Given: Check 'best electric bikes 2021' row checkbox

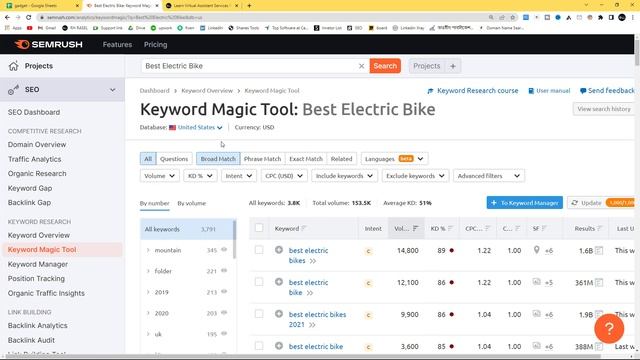Looking at the screenshot, I should [x=259, y=313].
